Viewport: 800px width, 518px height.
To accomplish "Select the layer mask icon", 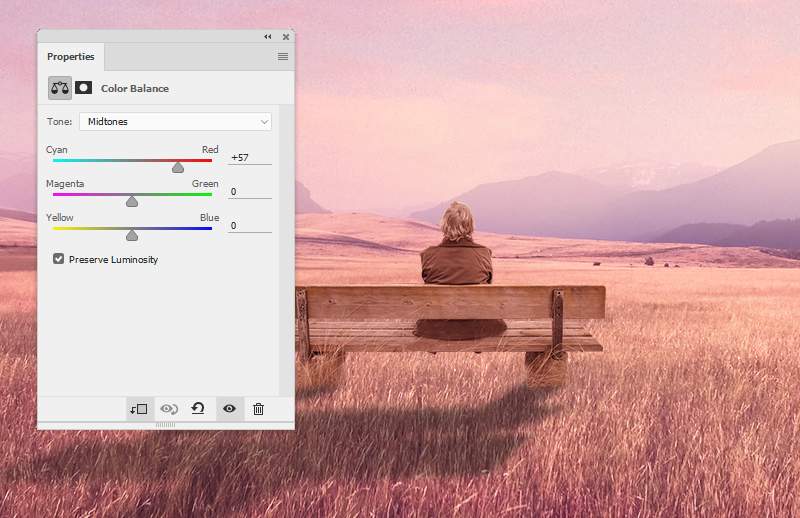I will [84, 88].
